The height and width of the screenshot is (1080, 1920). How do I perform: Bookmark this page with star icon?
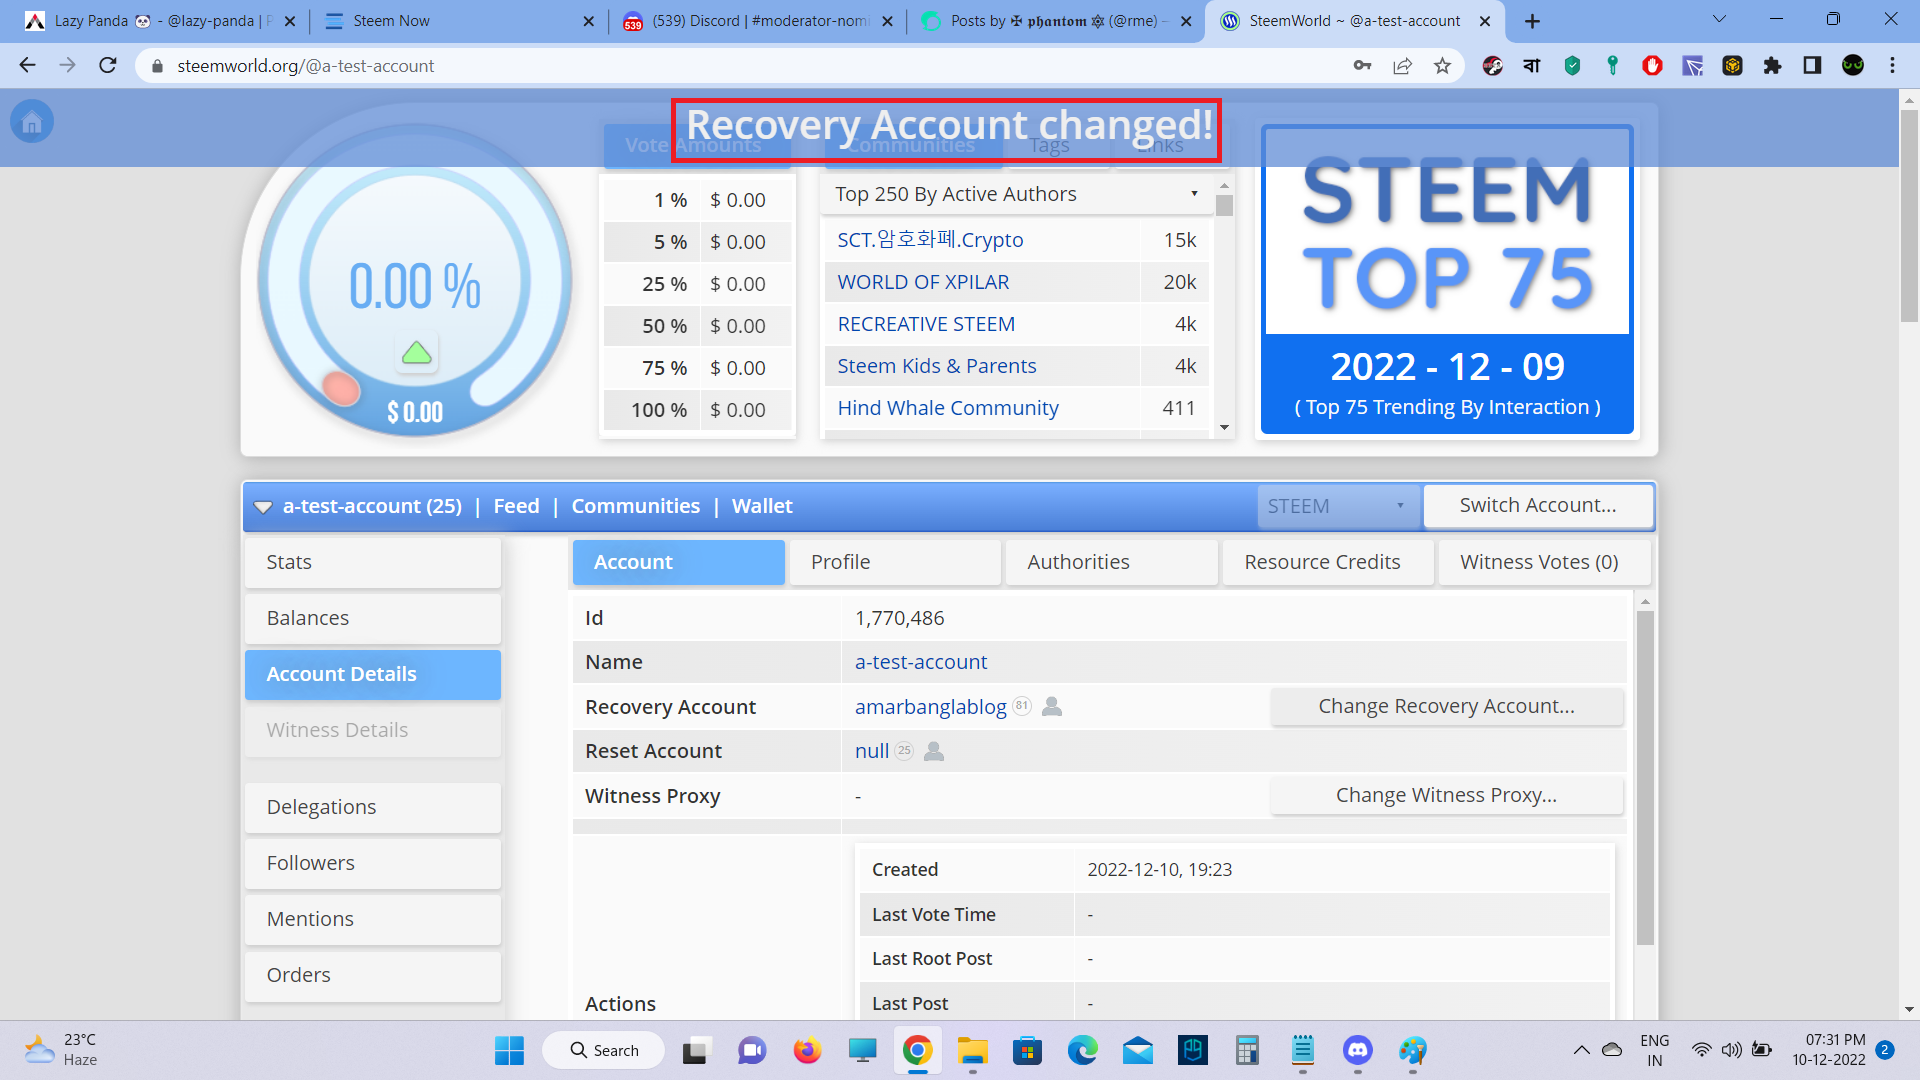coord(1442,66)
